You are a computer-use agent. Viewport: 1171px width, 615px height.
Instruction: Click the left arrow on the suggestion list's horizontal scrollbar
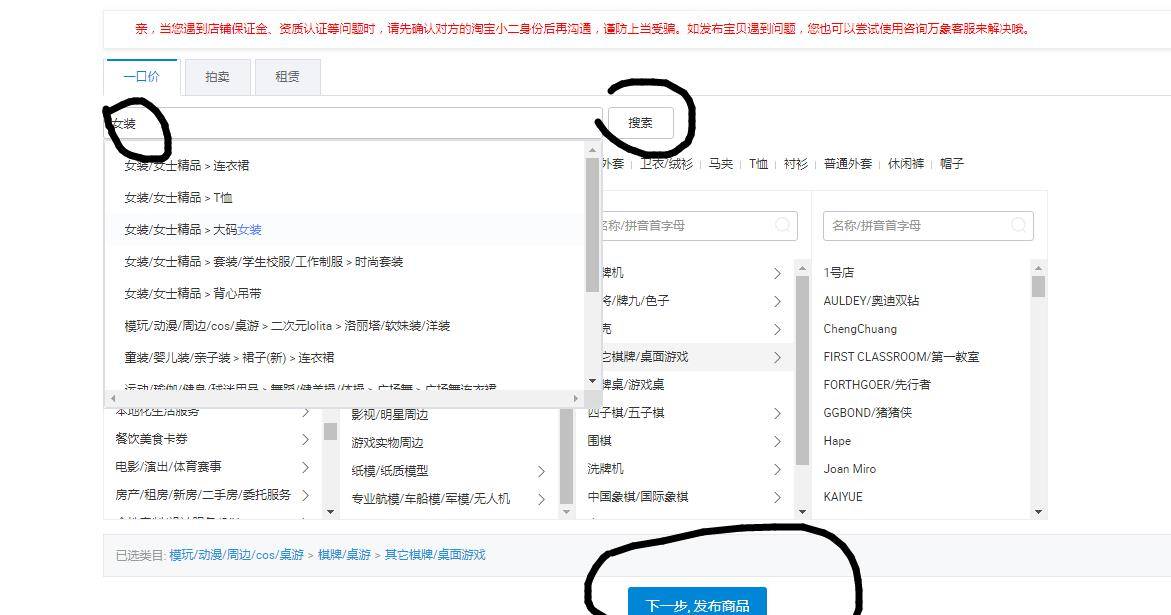coord(112,398)
